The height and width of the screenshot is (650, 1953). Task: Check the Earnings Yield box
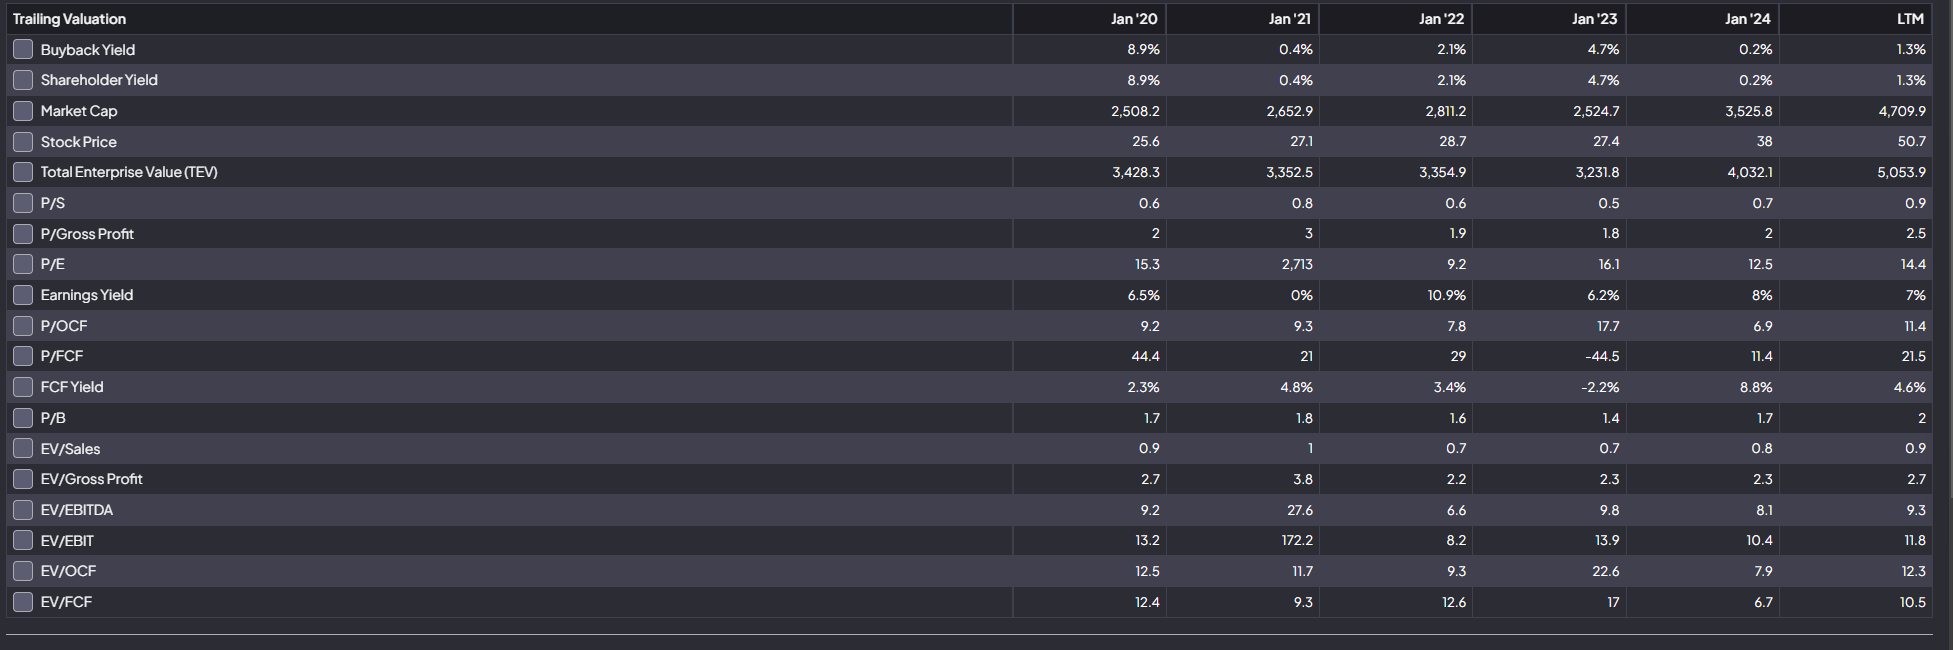click(23, 295)
